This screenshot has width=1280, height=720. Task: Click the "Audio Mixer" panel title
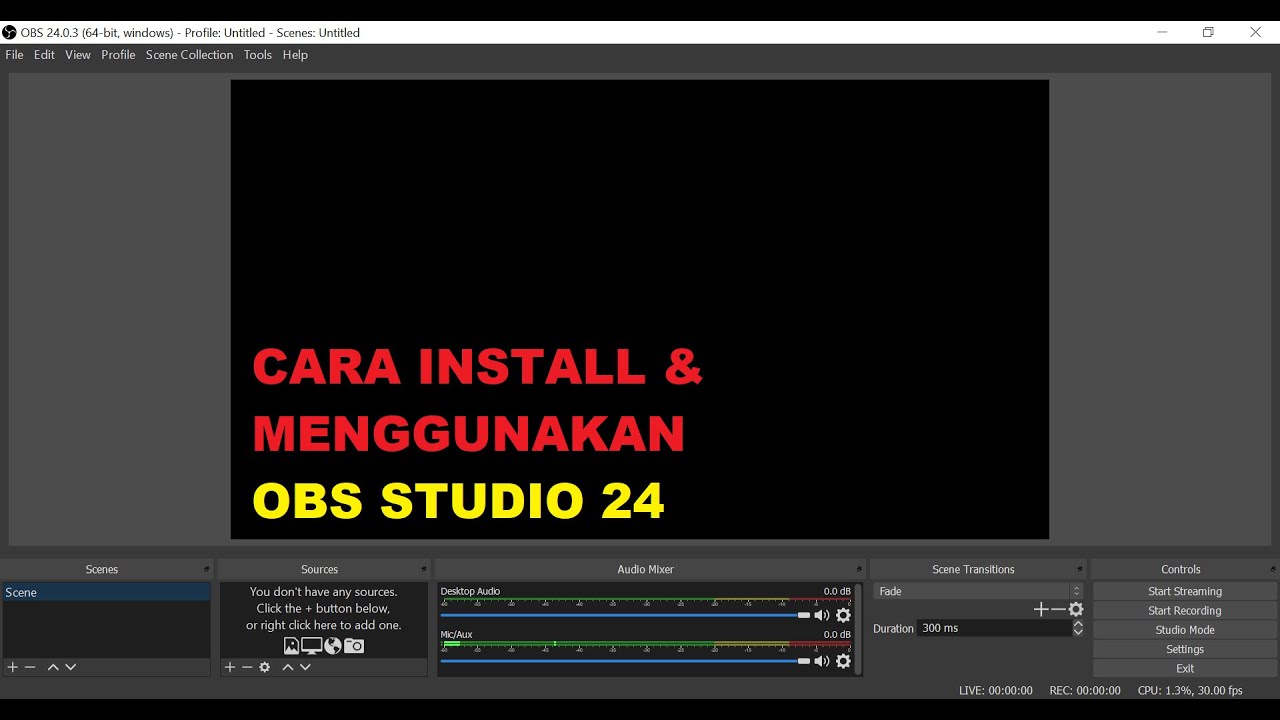(646, 569)
